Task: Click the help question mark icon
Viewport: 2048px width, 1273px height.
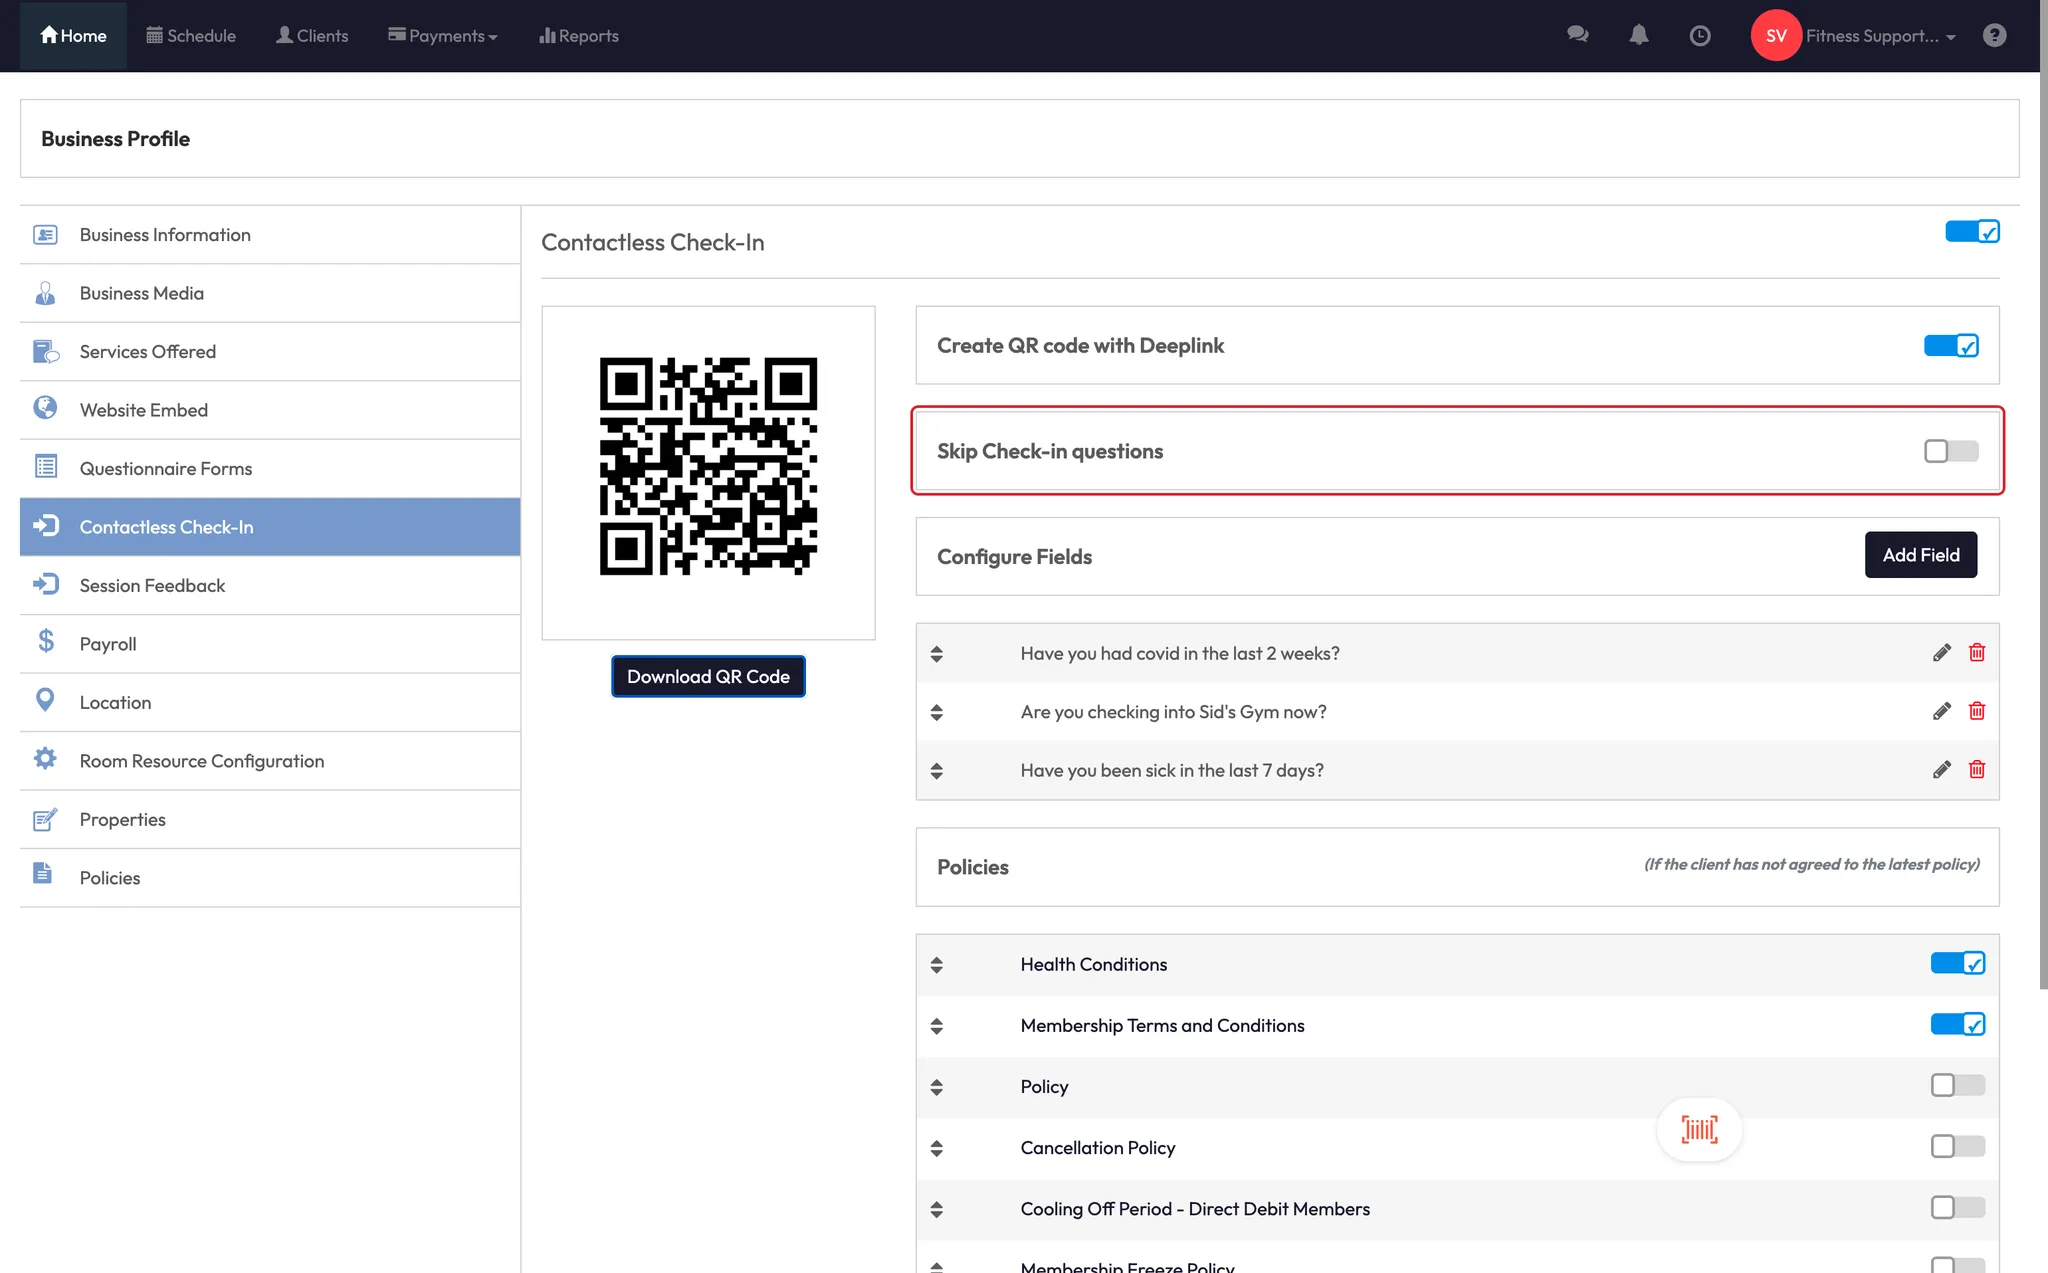Action: (1994, 36)
